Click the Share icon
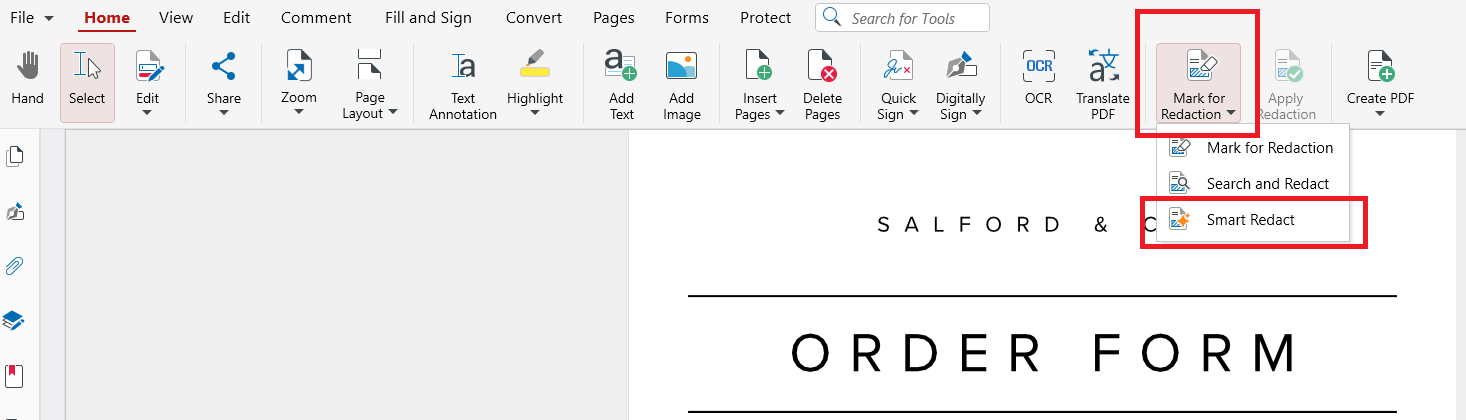 224,68
